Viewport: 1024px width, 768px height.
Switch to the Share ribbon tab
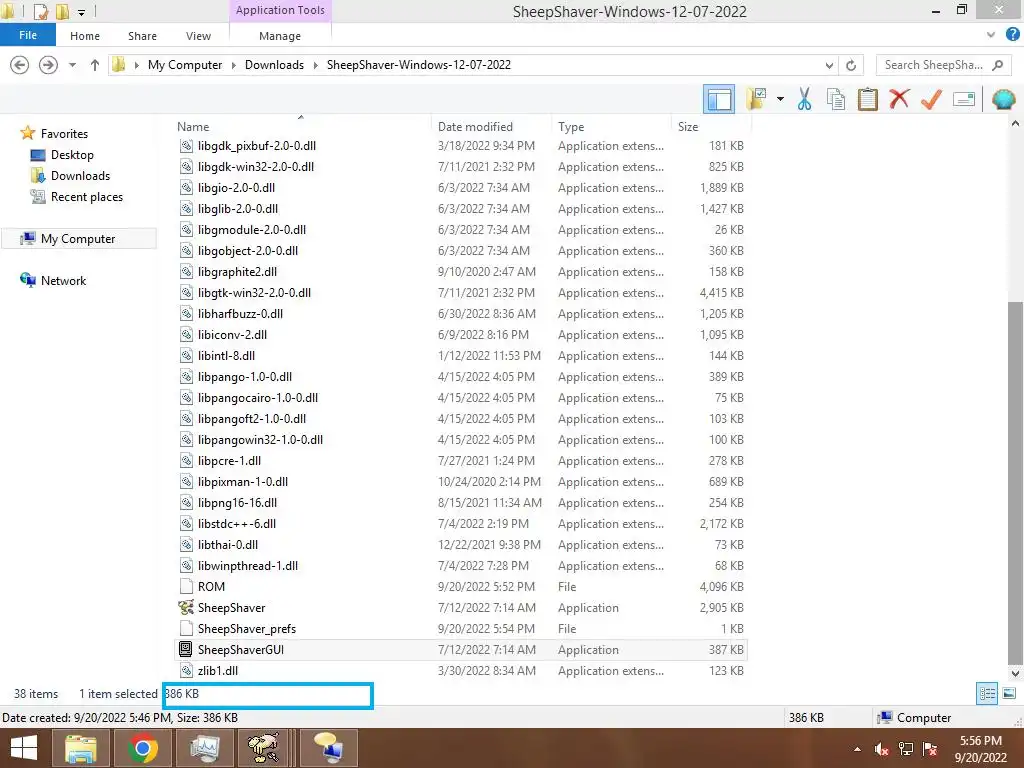click(x=142, y=36)
